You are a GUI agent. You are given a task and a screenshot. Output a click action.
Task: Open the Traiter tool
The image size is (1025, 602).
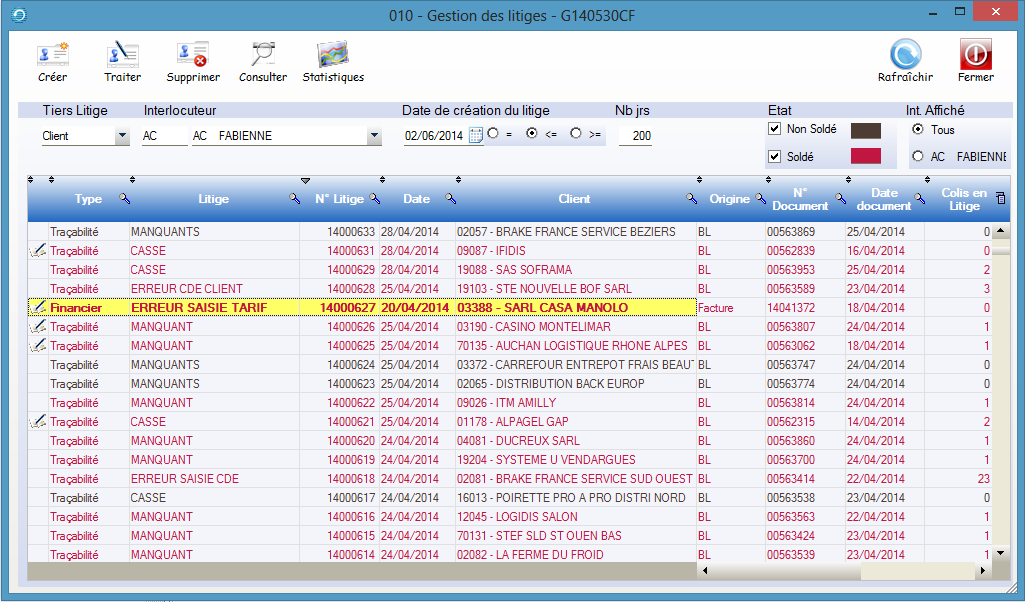122,55
